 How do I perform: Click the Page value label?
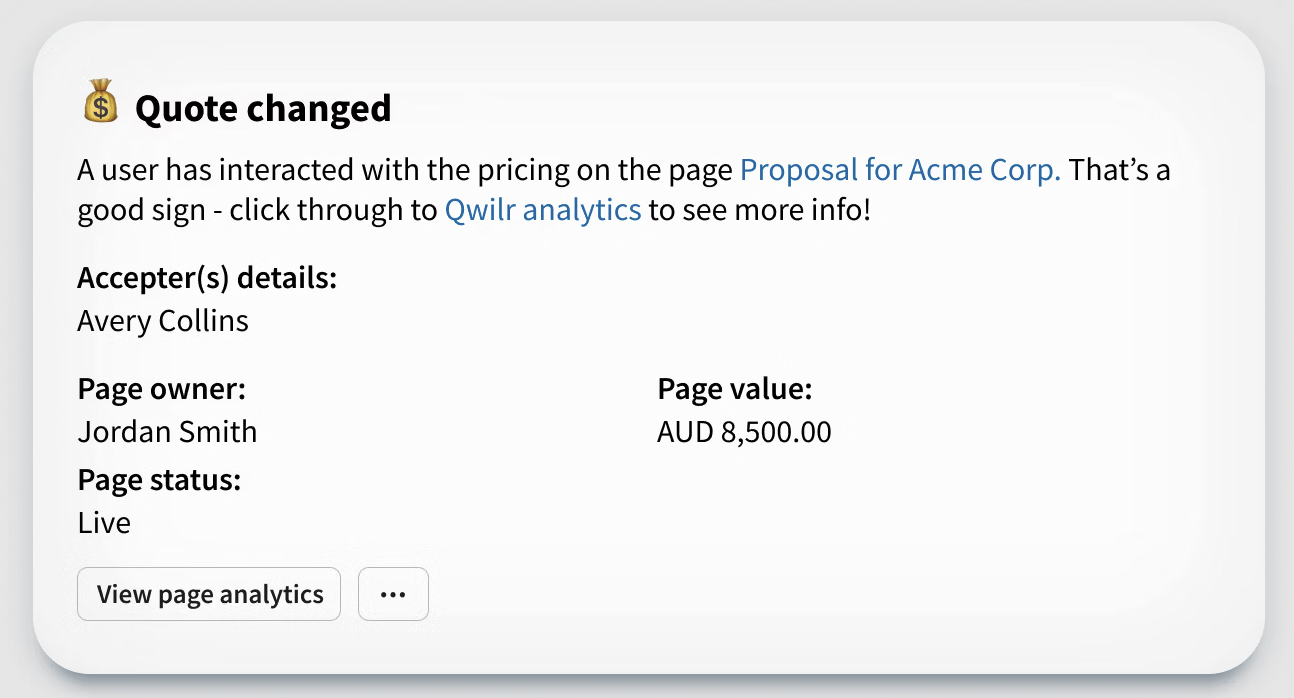(734, 389)
